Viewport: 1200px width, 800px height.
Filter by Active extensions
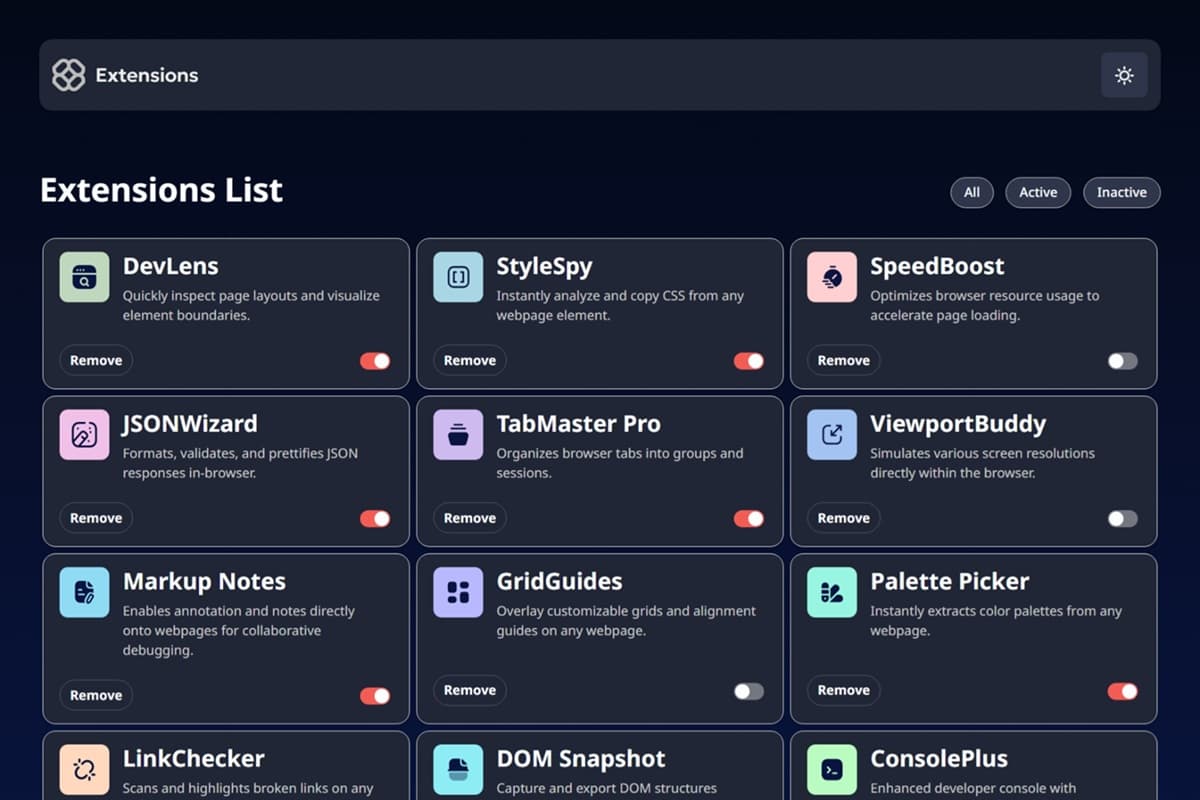(1038, 193)
